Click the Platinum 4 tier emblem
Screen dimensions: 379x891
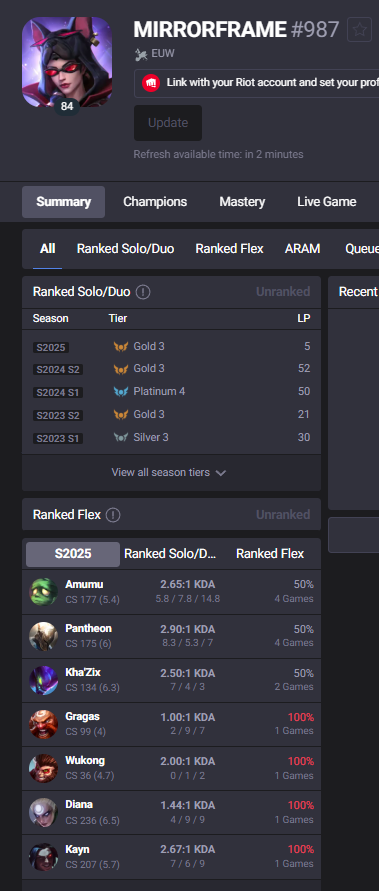(121, 392)
